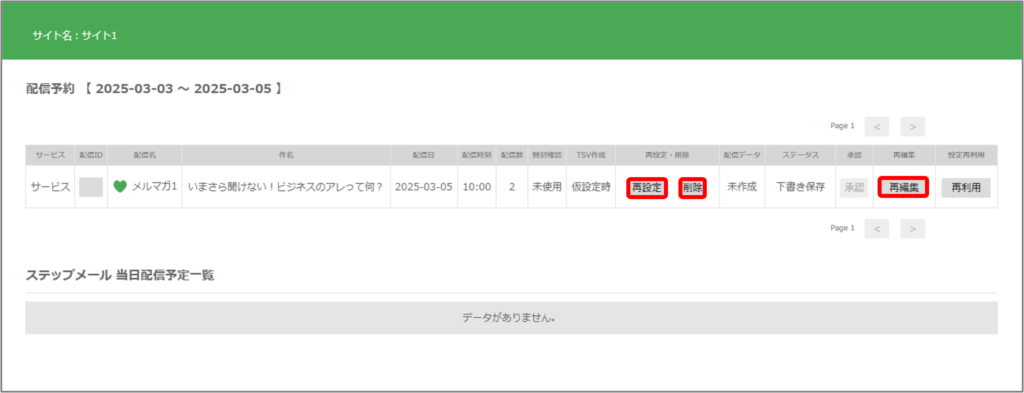The width and height of the screenshot is (1024, 393).
Task: Click the データがありません message bar
Action: tap(511, 318)
